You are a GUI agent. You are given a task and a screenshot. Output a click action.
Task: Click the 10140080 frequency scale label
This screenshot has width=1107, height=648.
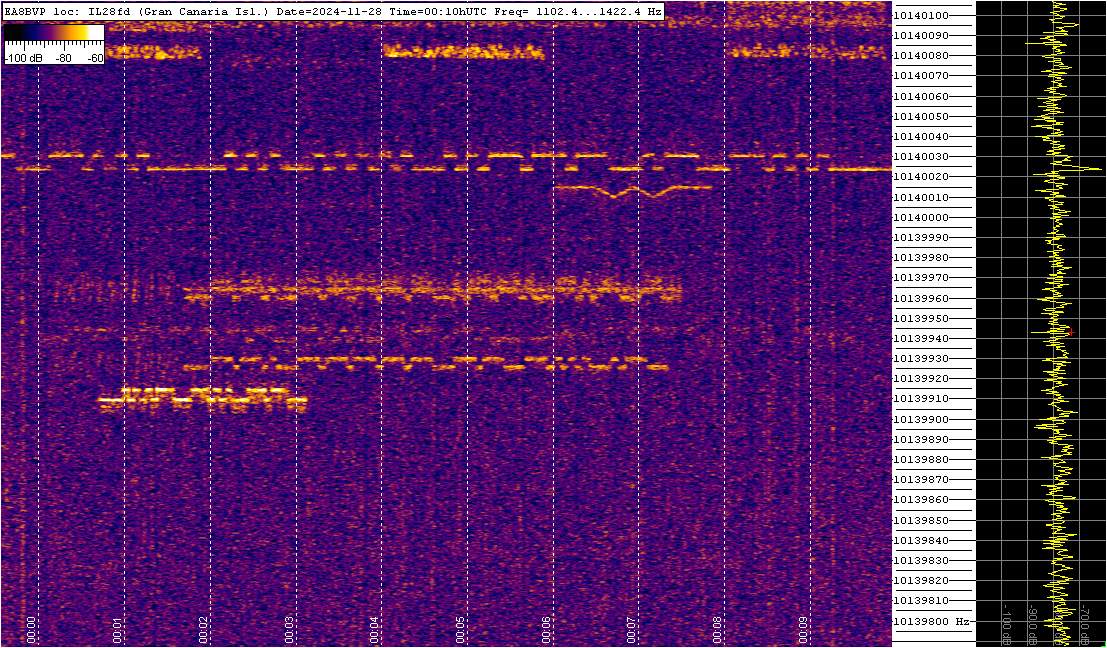click(x=921, y=56)
